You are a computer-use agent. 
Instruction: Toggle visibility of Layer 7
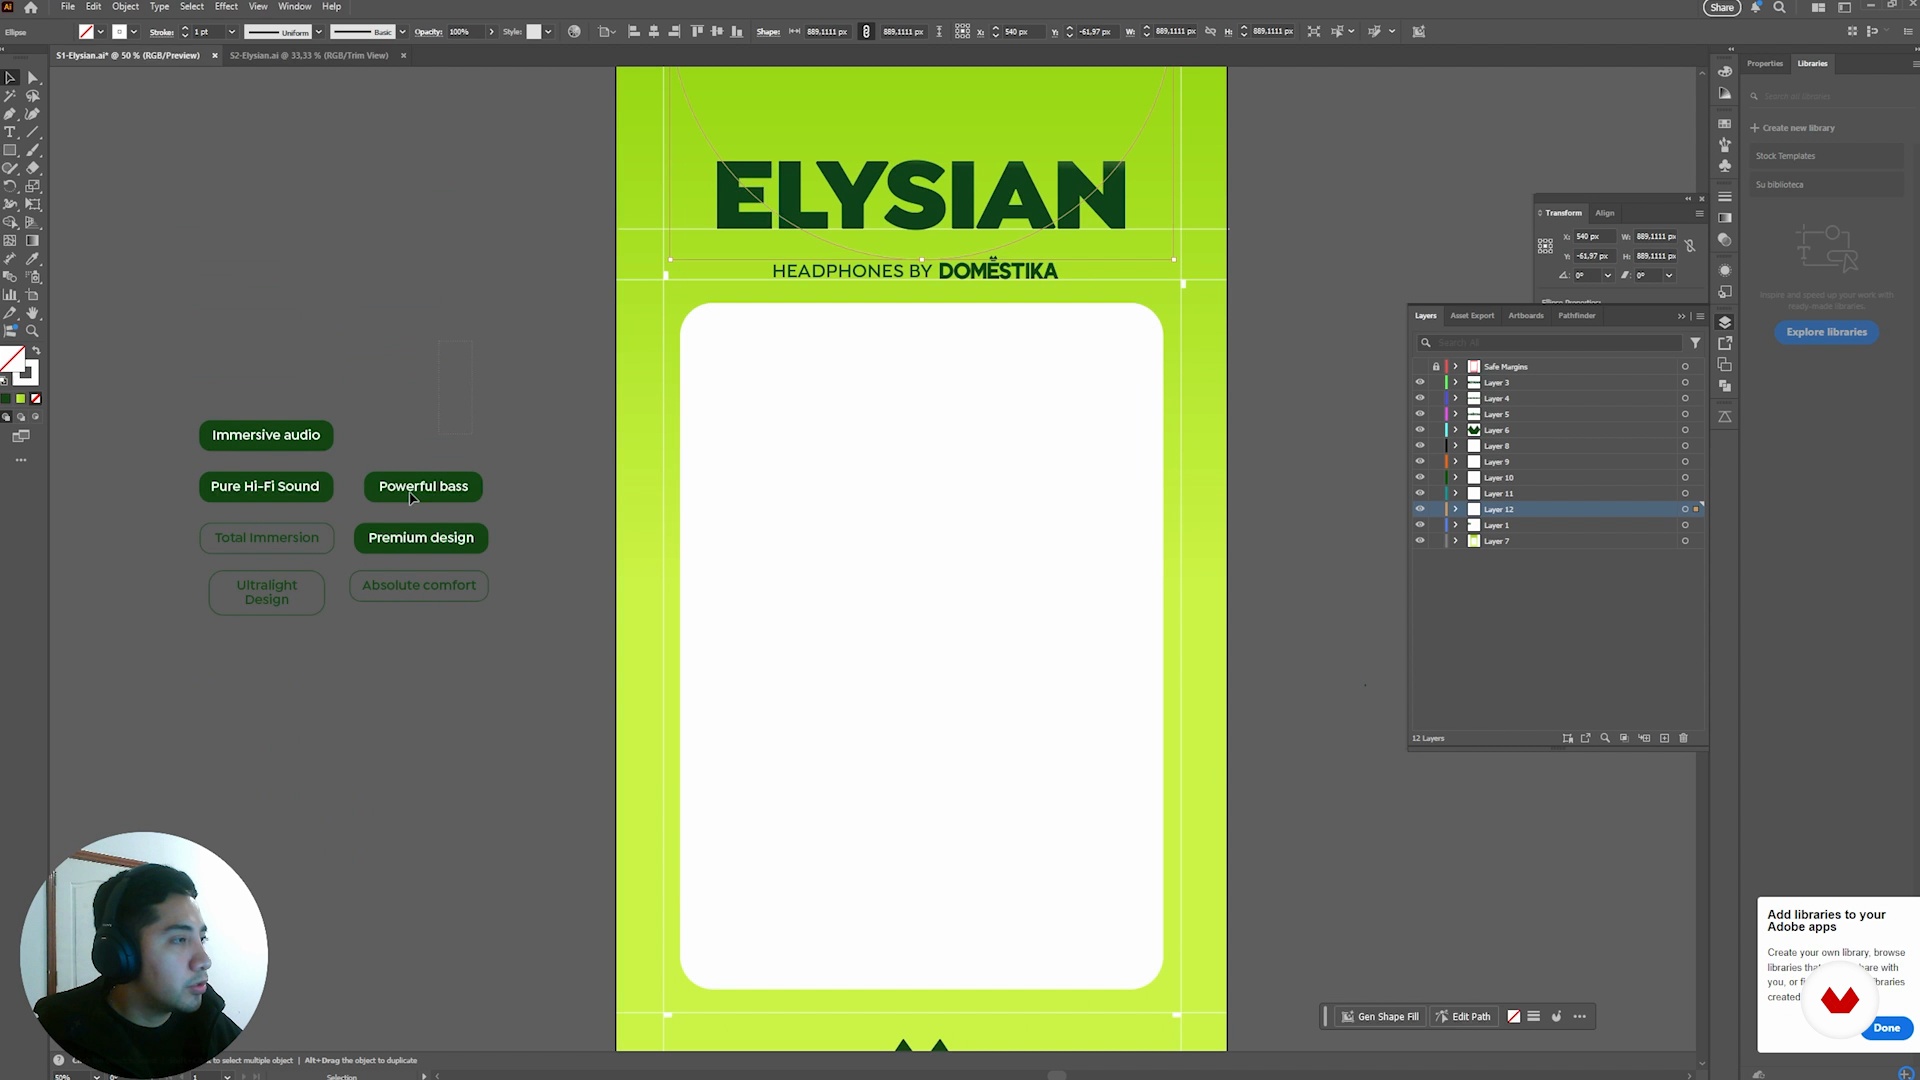pyautogui.click(x=1419, y=541)
